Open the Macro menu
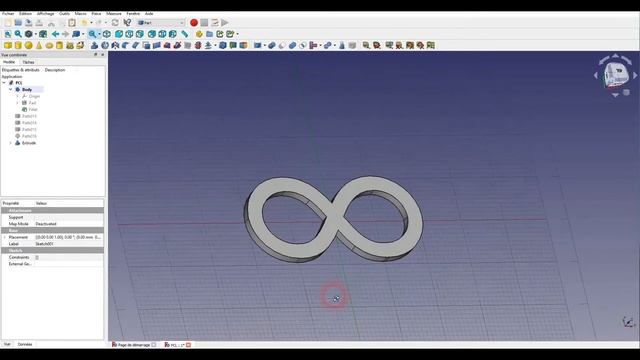This screenshot has width=640, height=360. tap(80, 13)
